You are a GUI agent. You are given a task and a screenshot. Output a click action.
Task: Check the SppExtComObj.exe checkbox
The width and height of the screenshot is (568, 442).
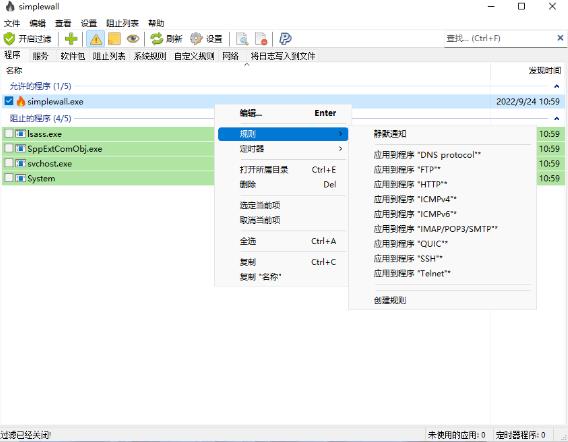(x=9, y=148)
